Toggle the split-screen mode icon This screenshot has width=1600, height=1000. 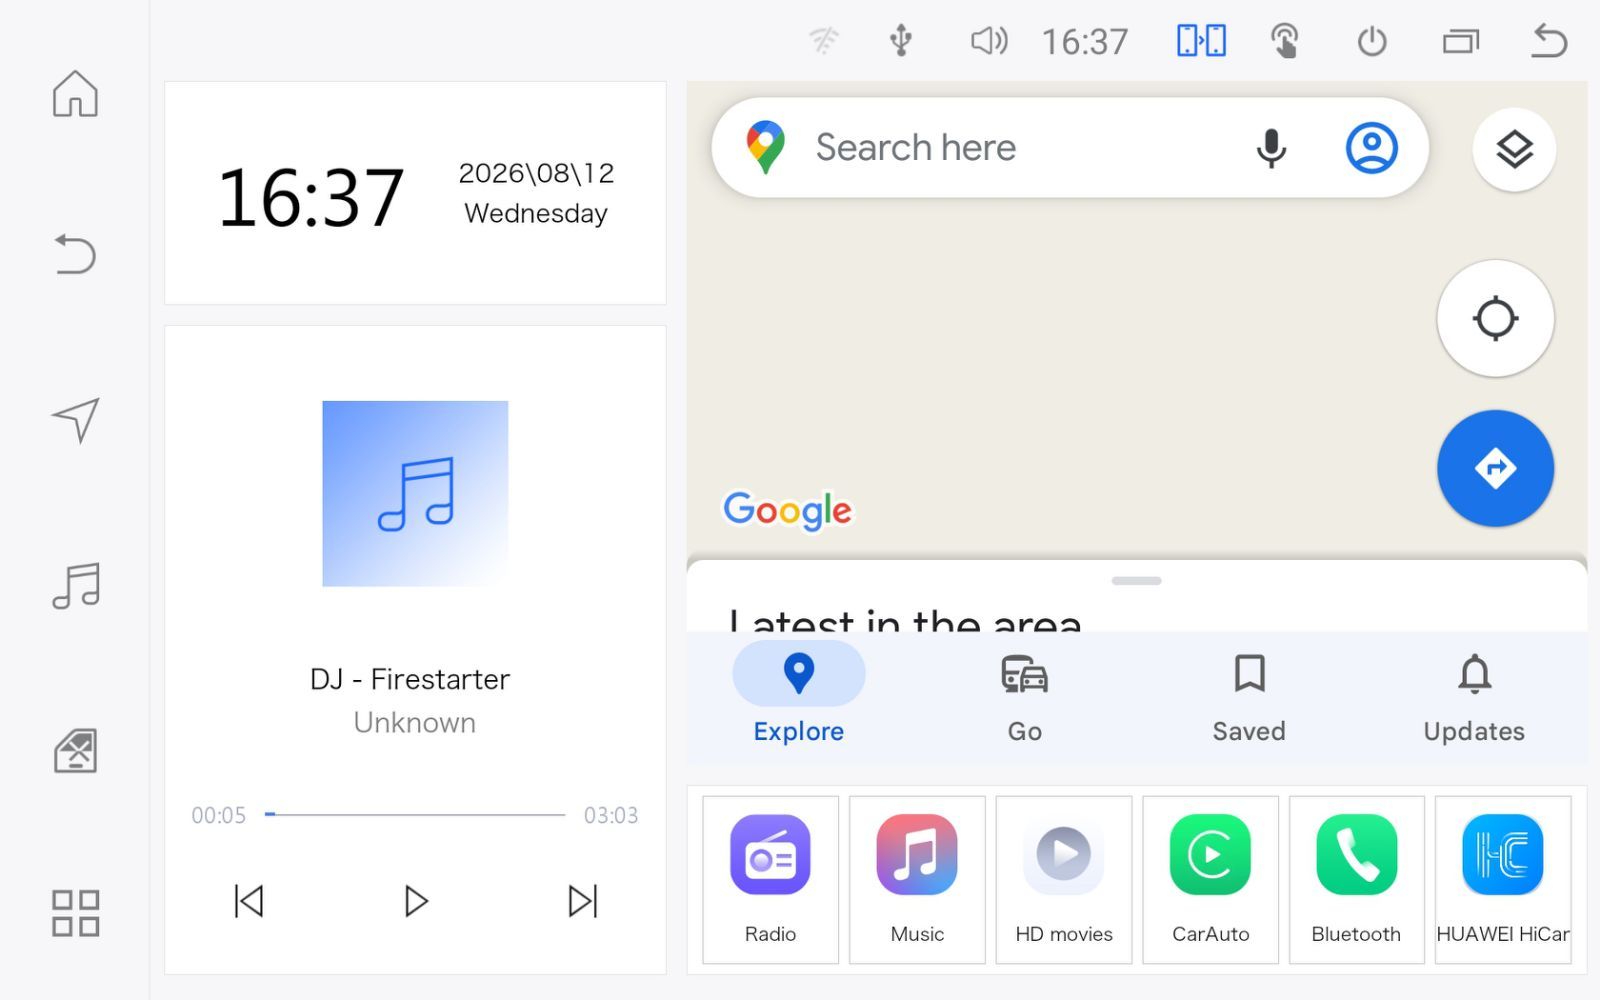pos(1201,41)
